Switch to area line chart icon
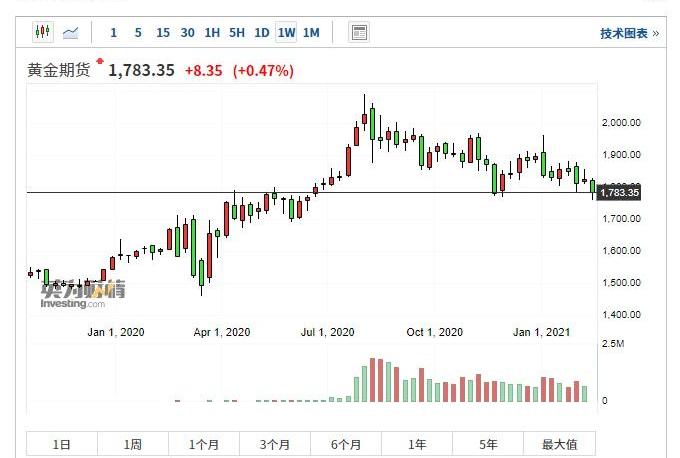The height and width of the screenshot is (458, 680). pyautogui.click(x=70, y=33)
